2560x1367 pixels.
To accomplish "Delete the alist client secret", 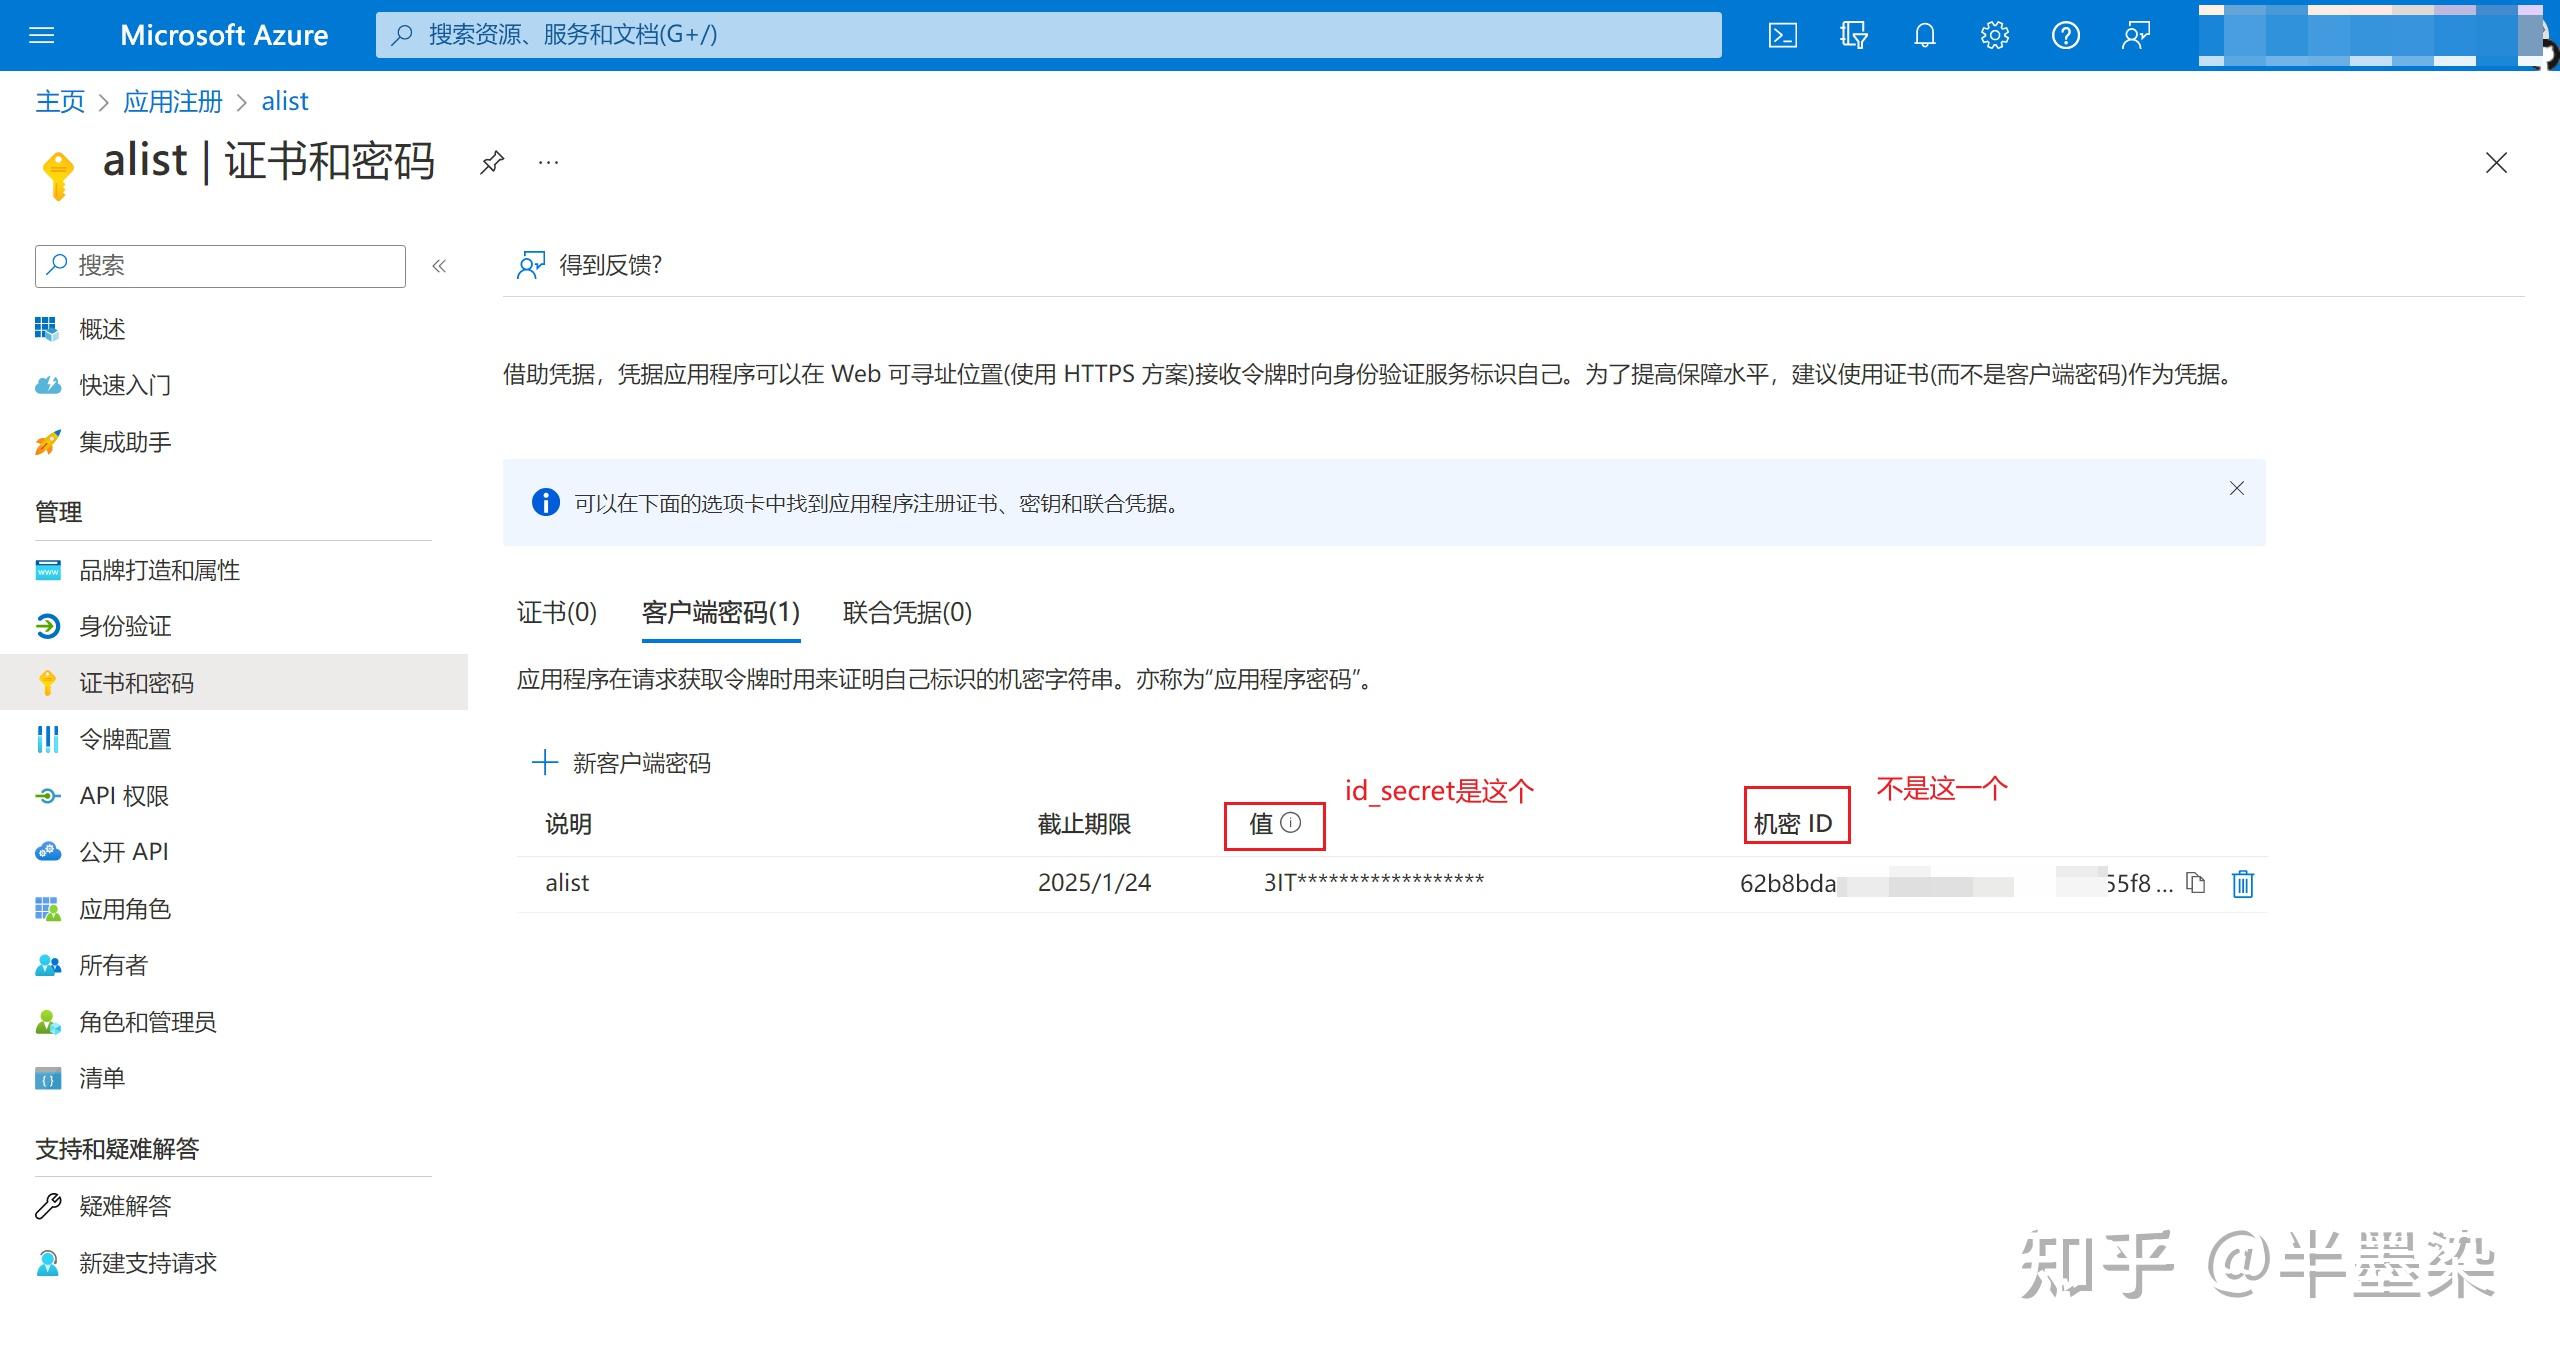I will pyautogui.click(x=2243, y=883).
